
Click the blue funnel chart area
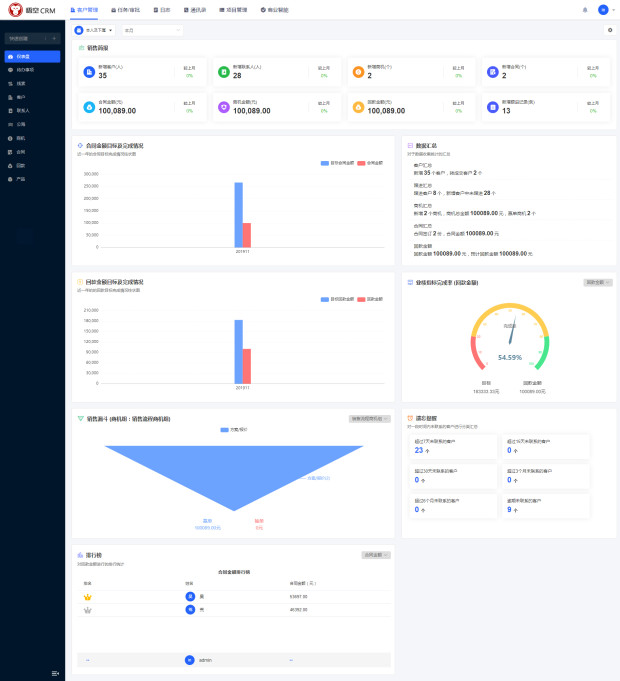click(235, 470)
